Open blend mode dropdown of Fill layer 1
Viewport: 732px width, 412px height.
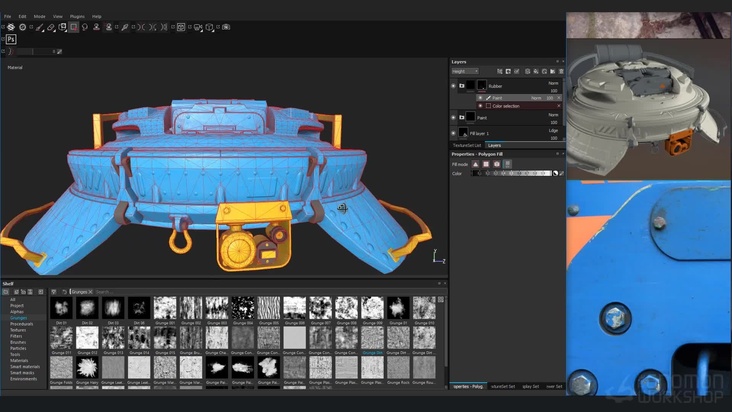[x=553, y=129]
